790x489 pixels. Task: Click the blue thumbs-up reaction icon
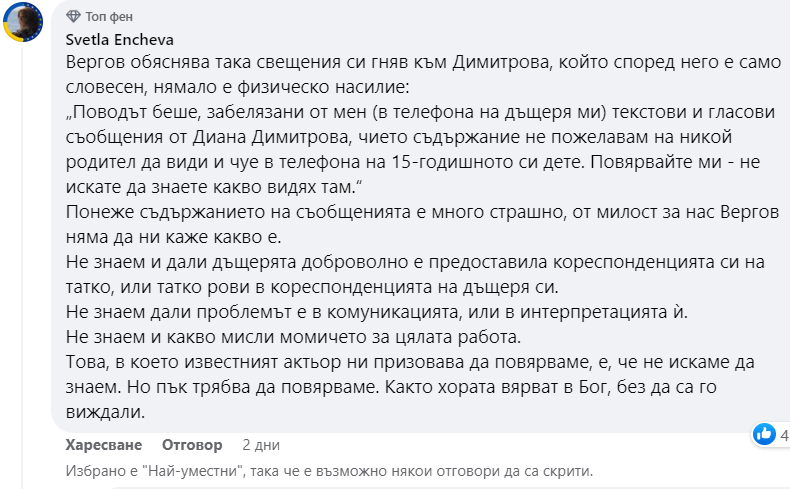(765, 434)
